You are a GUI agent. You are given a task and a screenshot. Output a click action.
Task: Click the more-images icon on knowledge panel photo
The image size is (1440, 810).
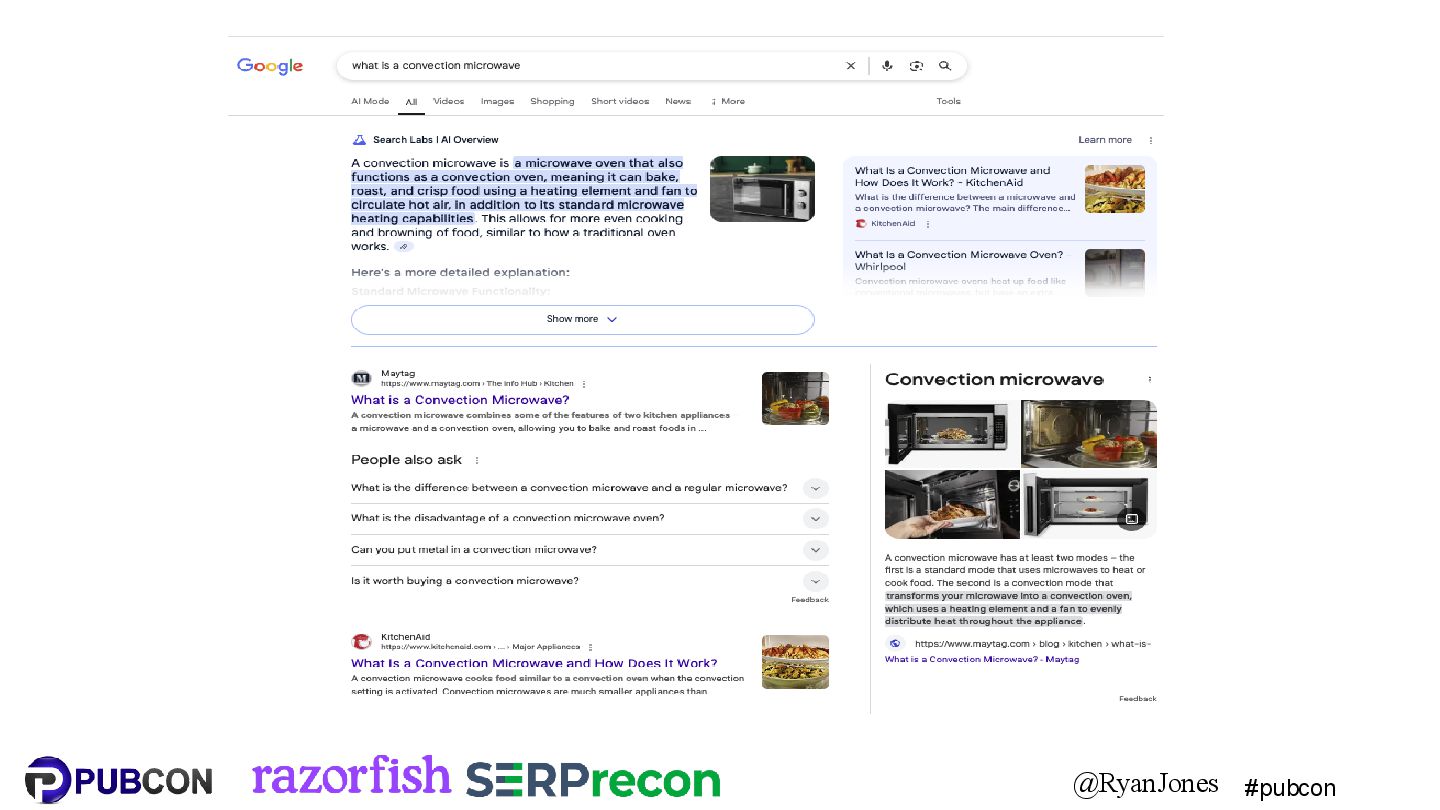pyautogui.click(x=1132, y=519)
